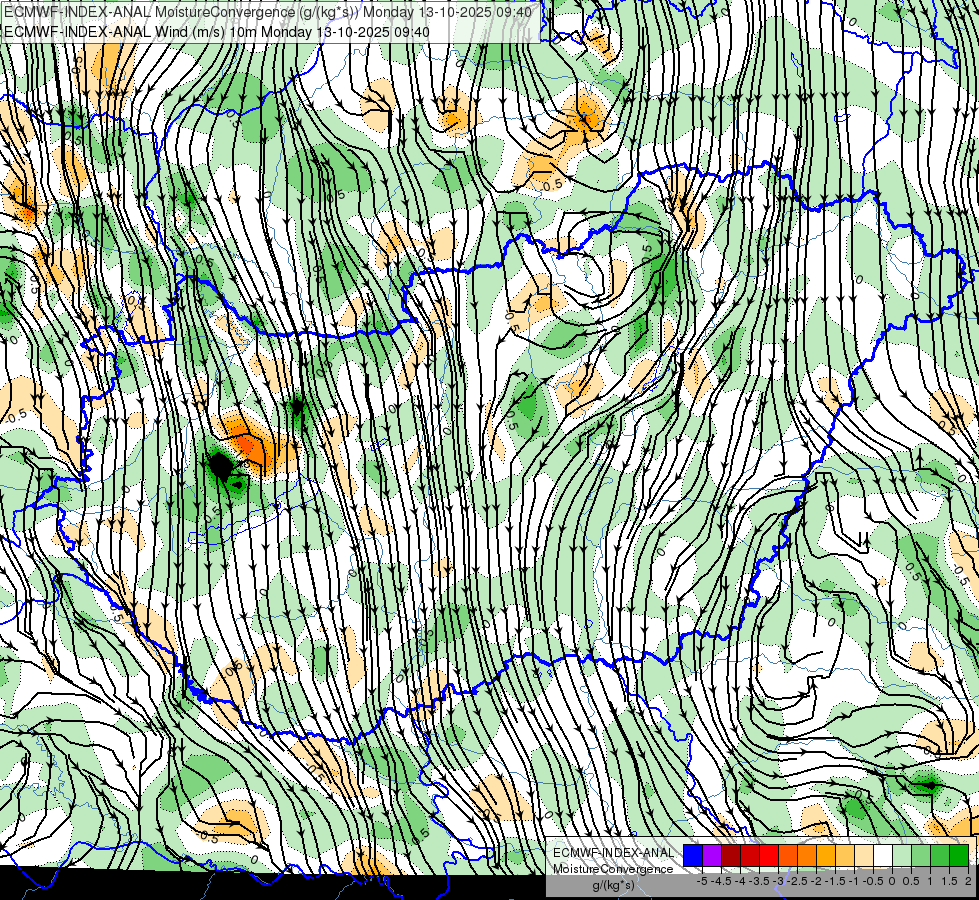Image resolution: width=979 pixels, height=900 pixels.
Task: Pick the medium green swatch between 1 and 1.5
Action: click(940, 855)
